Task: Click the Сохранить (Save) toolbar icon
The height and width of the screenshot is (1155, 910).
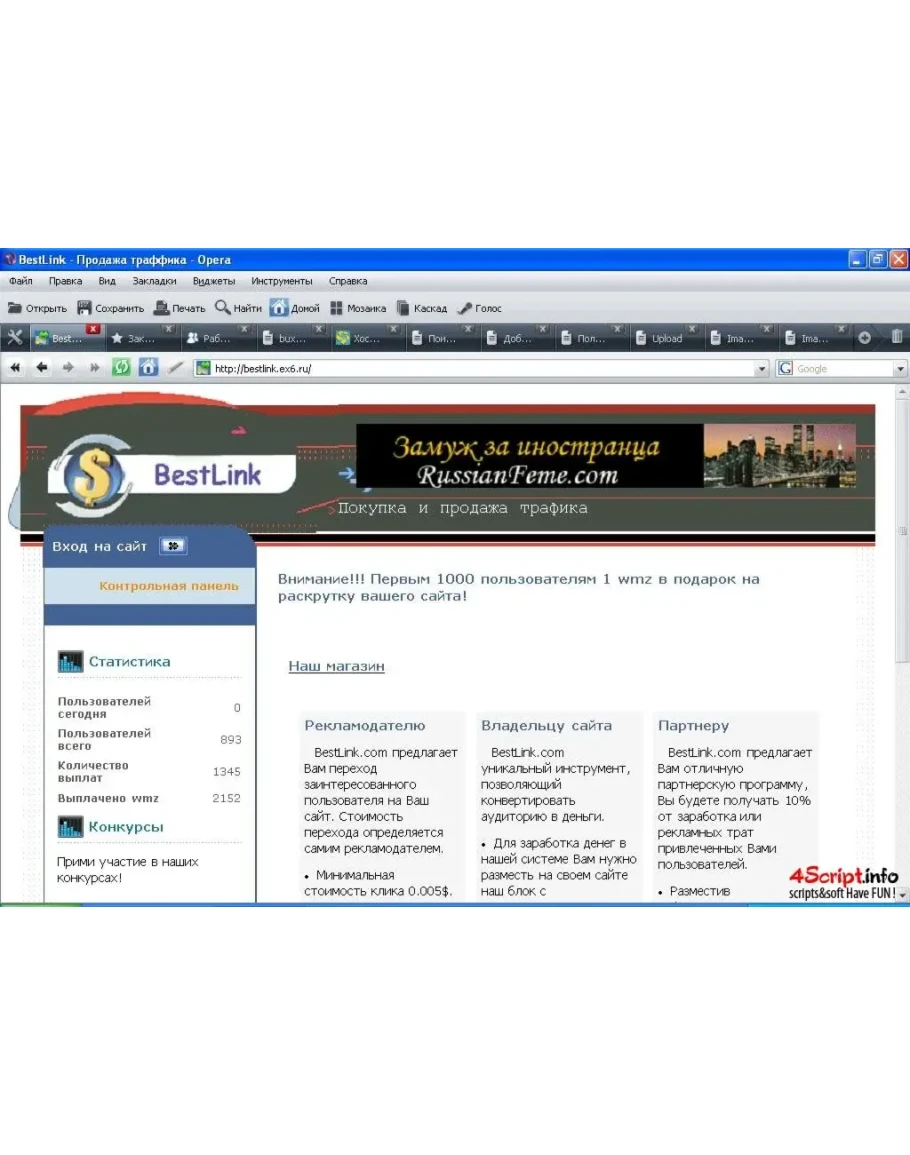Action: click(85, 308)
